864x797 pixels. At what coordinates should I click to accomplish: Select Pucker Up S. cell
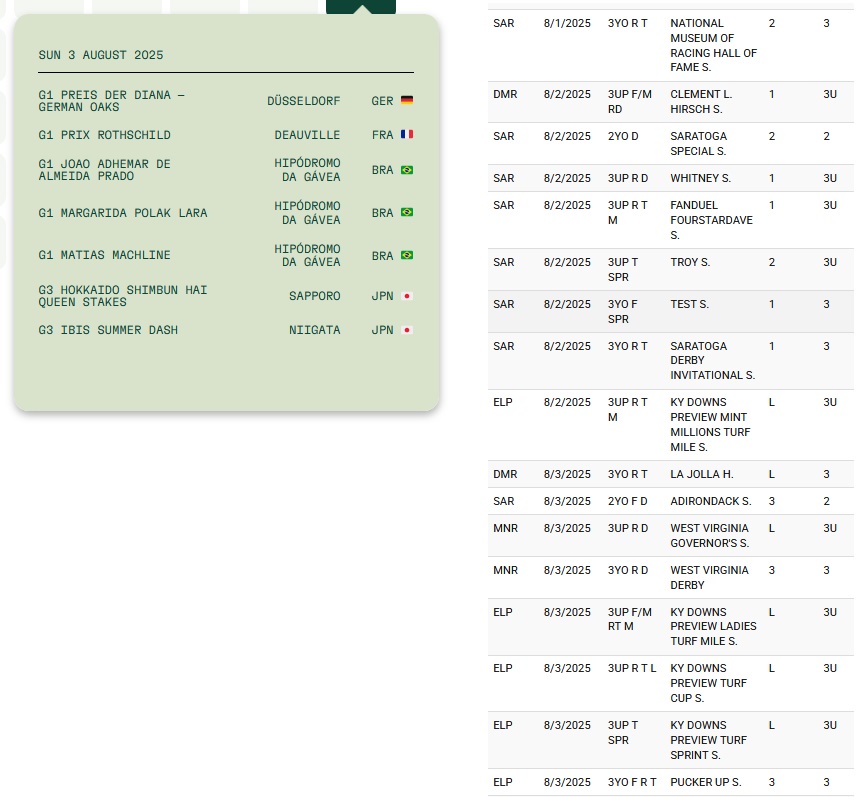pos(706,782)
